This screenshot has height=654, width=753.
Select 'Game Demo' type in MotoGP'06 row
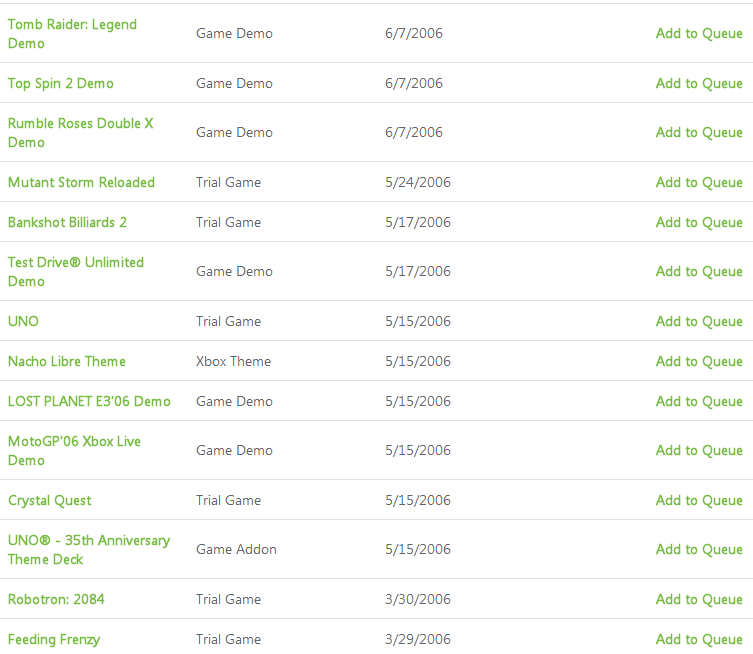click(x=234, y=450)
